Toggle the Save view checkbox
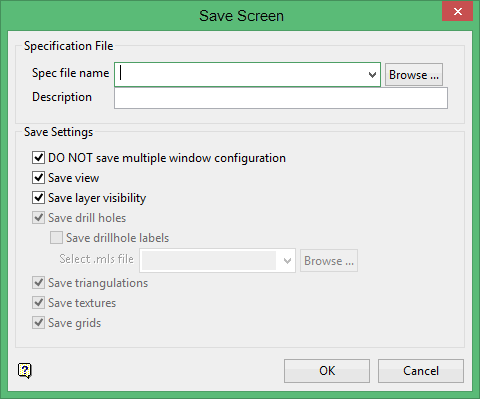 tap(38, 178)
